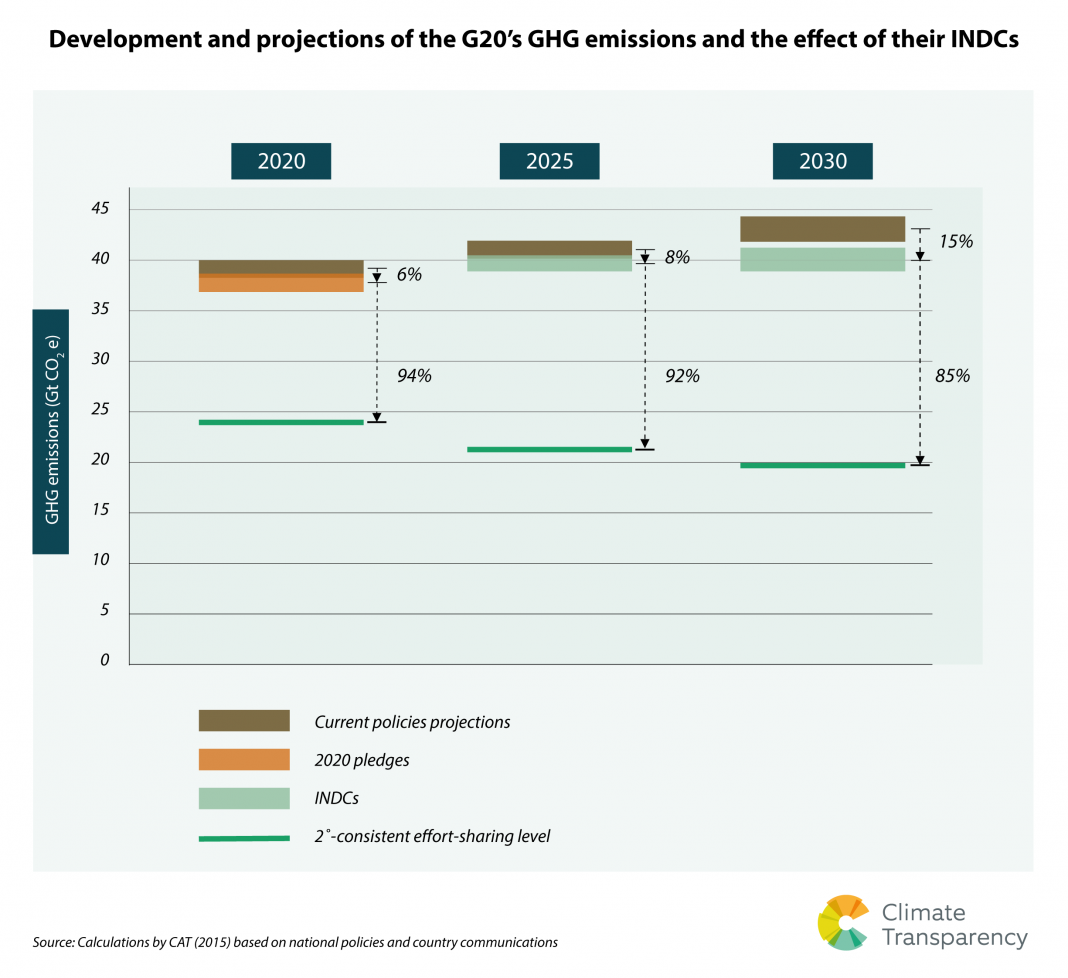The width and height of the screenshot is (1068, 978).
Task: Select the 2030 year label box
Action: pos(822,161)
